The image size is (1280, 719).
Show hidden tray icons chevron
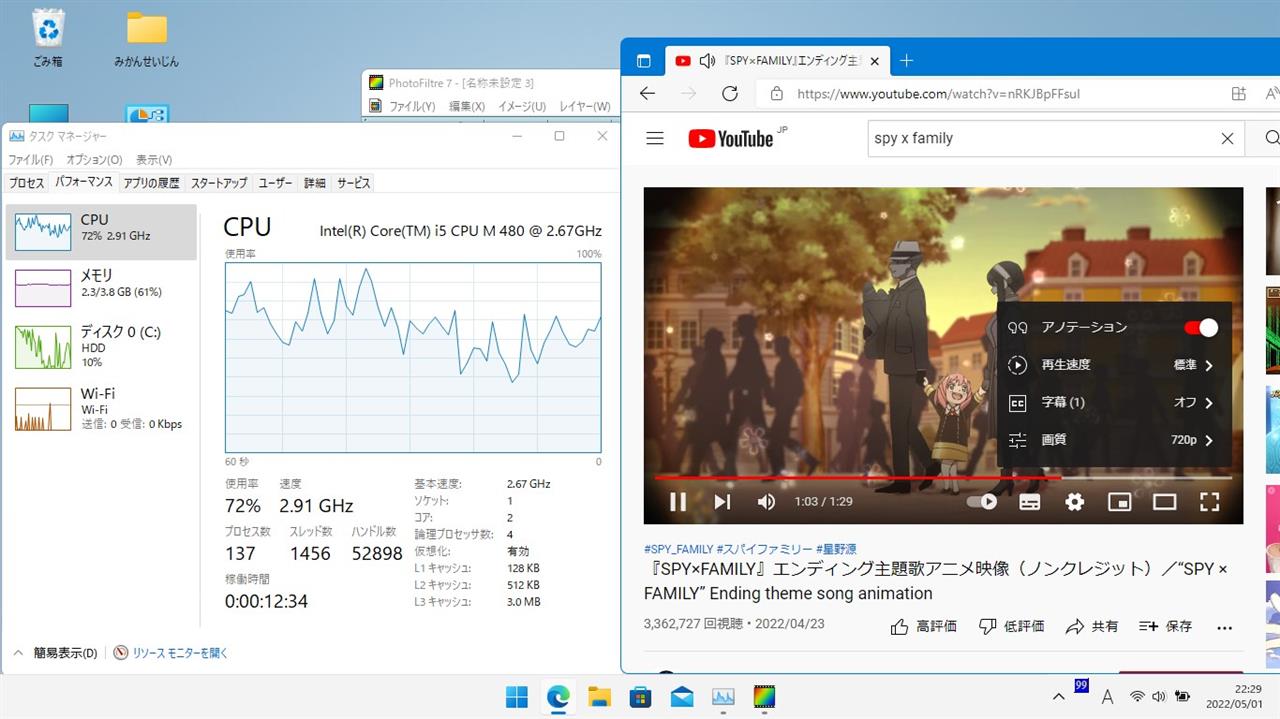(x=1058, y=696)
